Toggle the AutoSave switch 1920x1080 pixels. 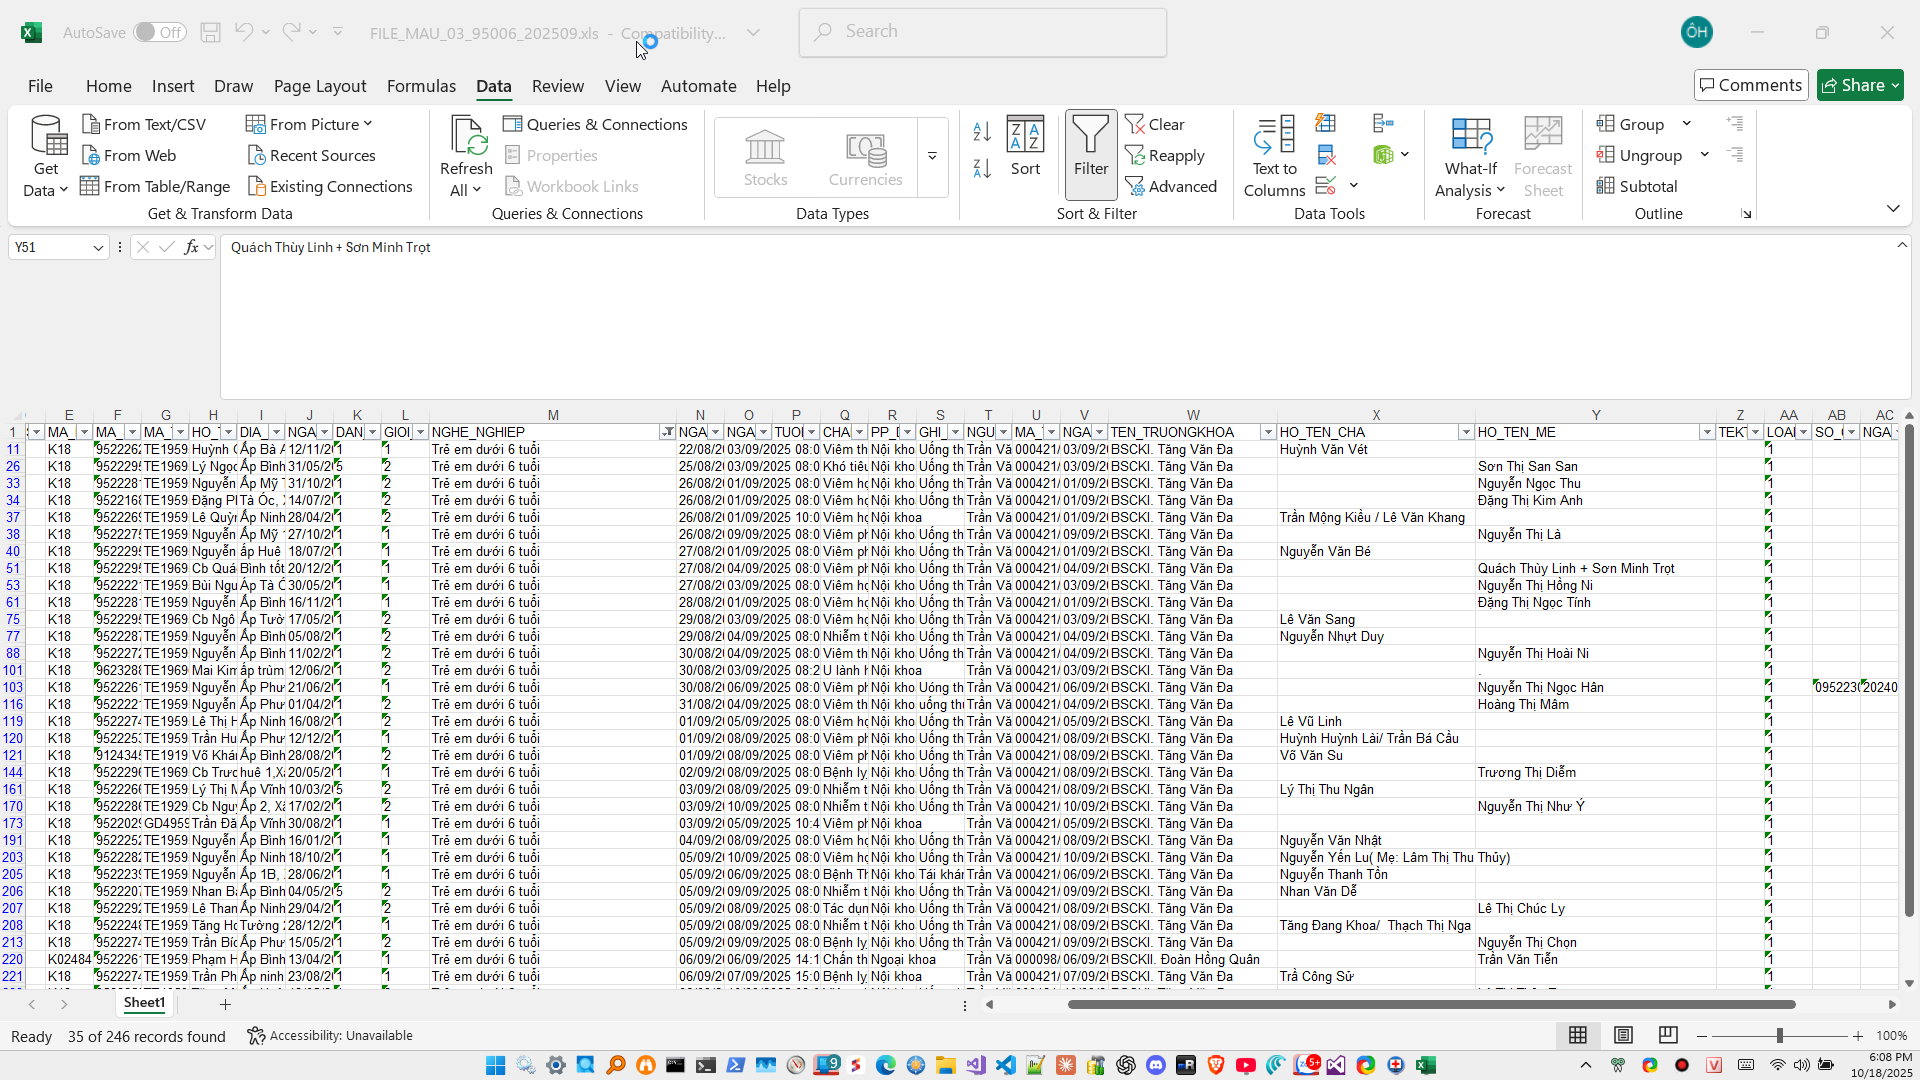click(160, 32)
